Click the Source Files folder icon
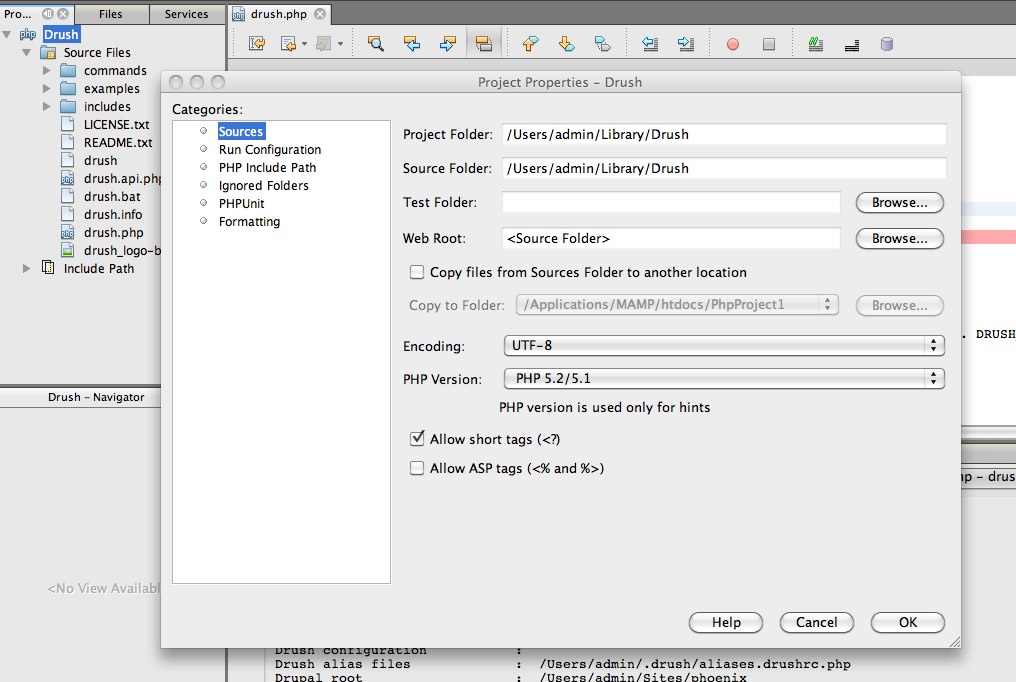This screenshot has height=682, width=1016. click(x=48, y=52)
